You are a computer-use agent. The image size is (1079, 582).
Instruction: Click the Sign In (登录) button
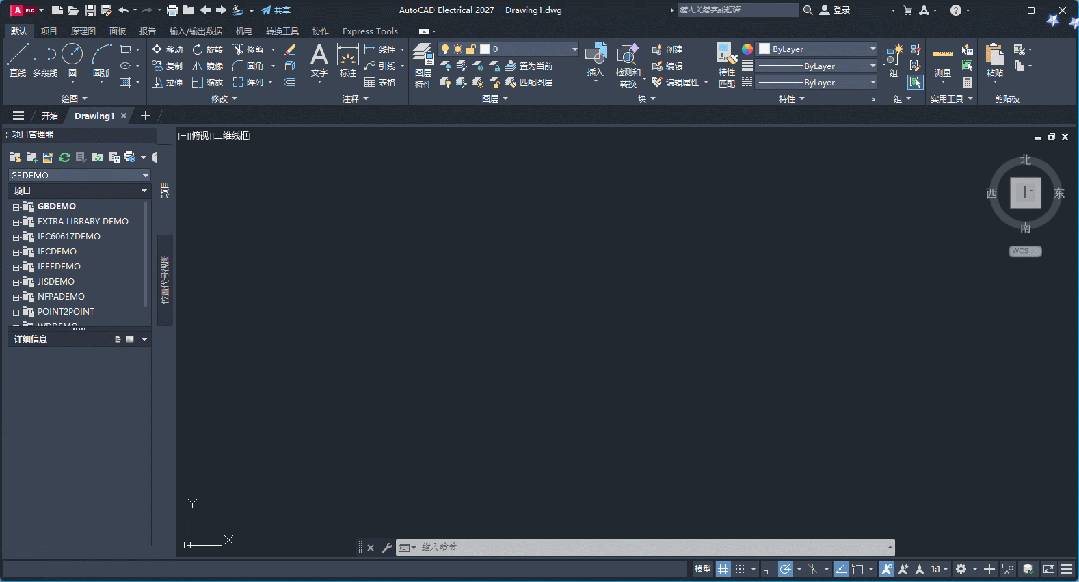pos(835,10)
